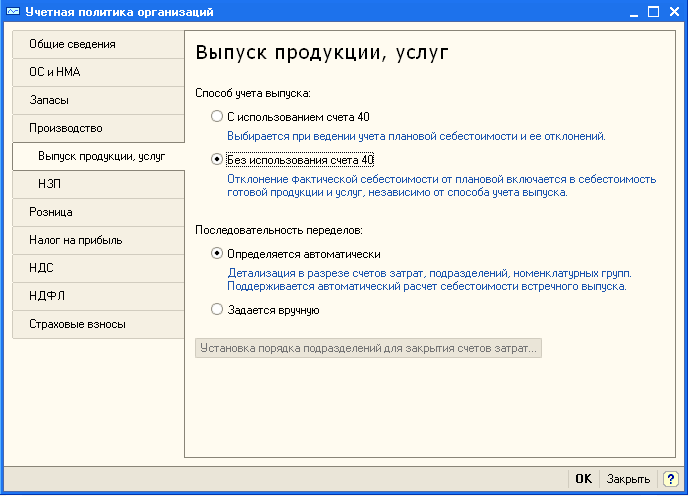Image resolution: width=688 pixels, height=496 pixels.
Task: Switch to the 'ОС и НМА' section
Action: (98, 73)
